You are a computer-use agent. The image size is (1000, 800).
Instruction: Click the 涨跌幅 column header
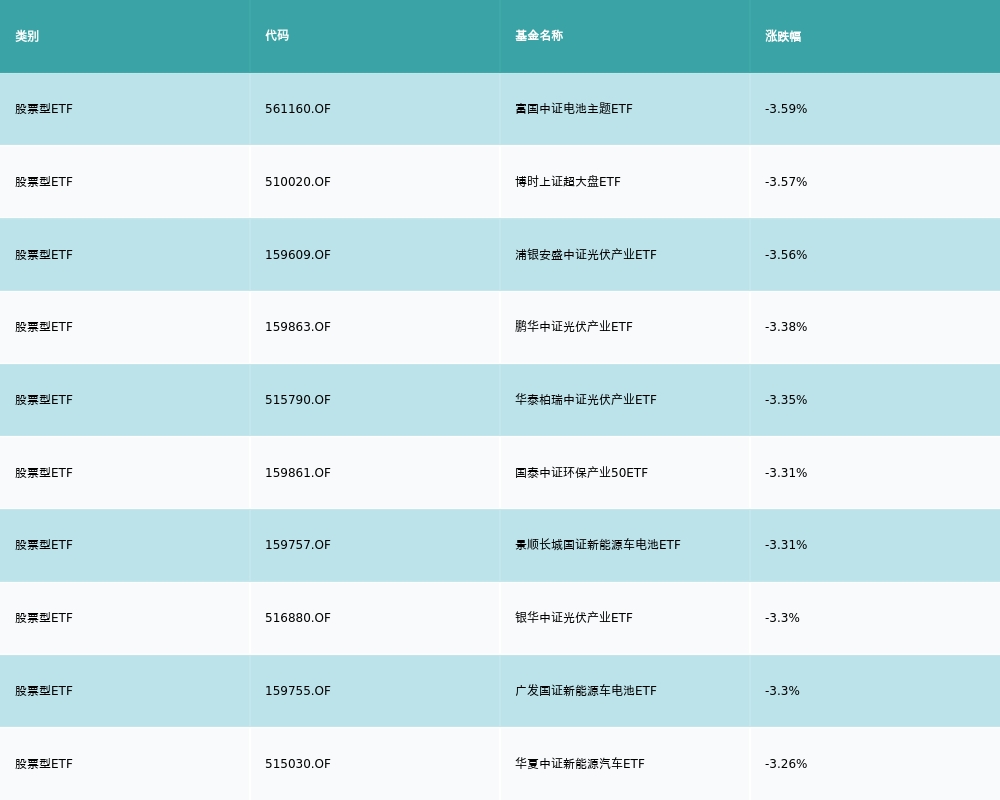[x=783, y=36]
